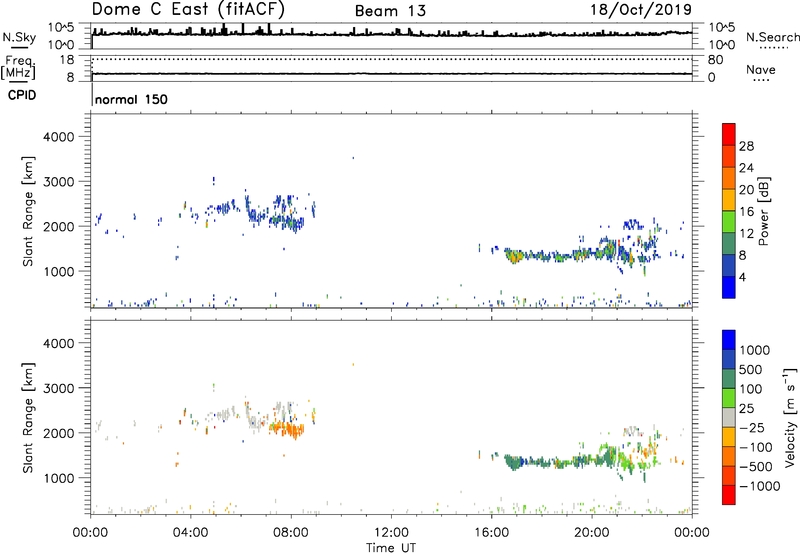Click dotted N.Search legend line sample
The image size is (800, 554).
click(x=773, y=48)
